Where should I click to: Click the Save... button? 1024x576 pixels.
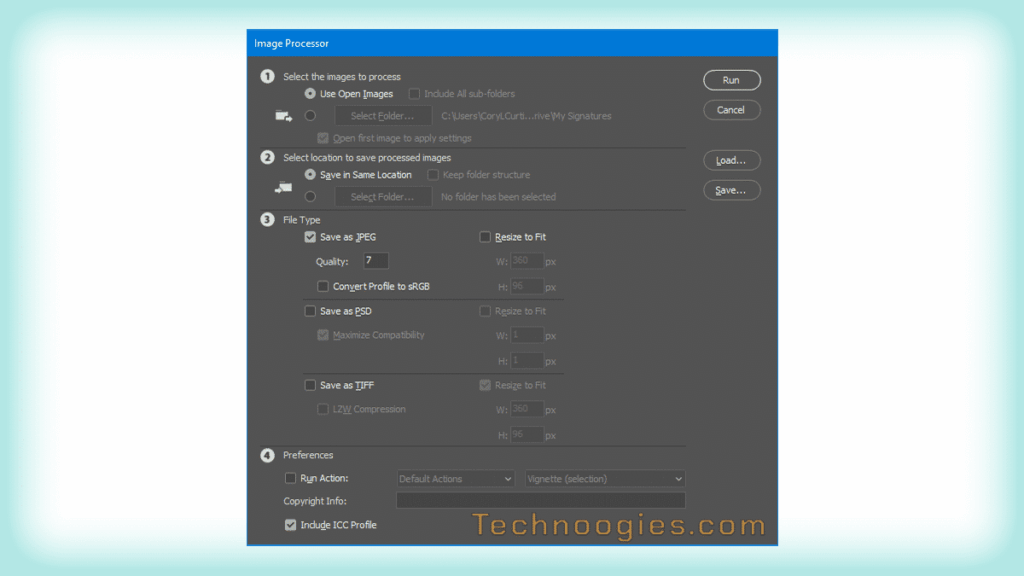point(731,190)
